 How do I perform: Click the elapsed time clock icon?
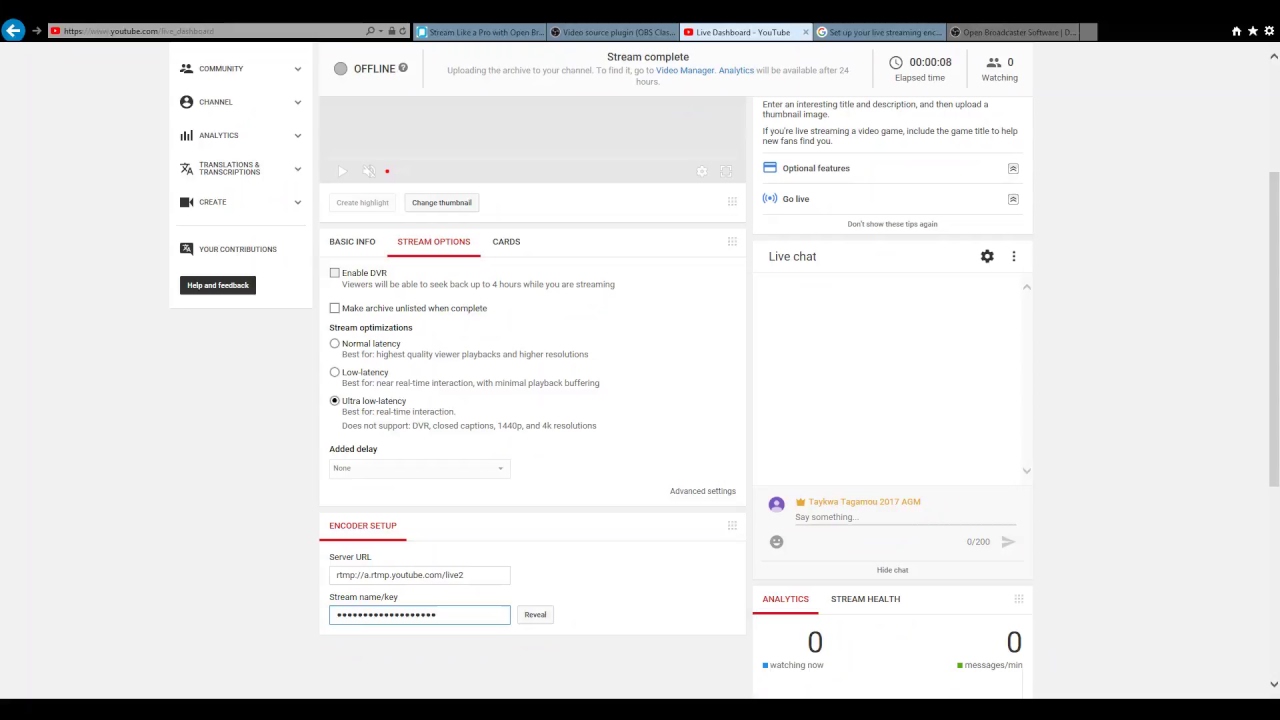tap(895, 62)
